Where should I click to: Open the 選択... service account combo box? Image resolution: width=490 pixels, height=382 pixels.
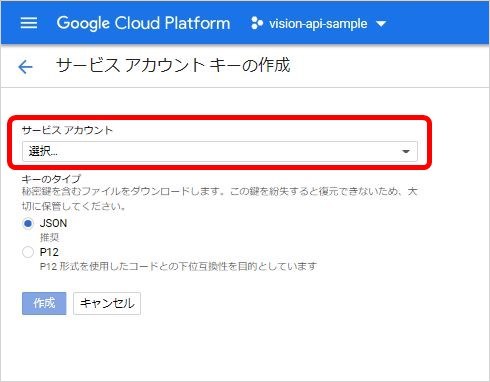pyautogui.click(x=220, y=152)
